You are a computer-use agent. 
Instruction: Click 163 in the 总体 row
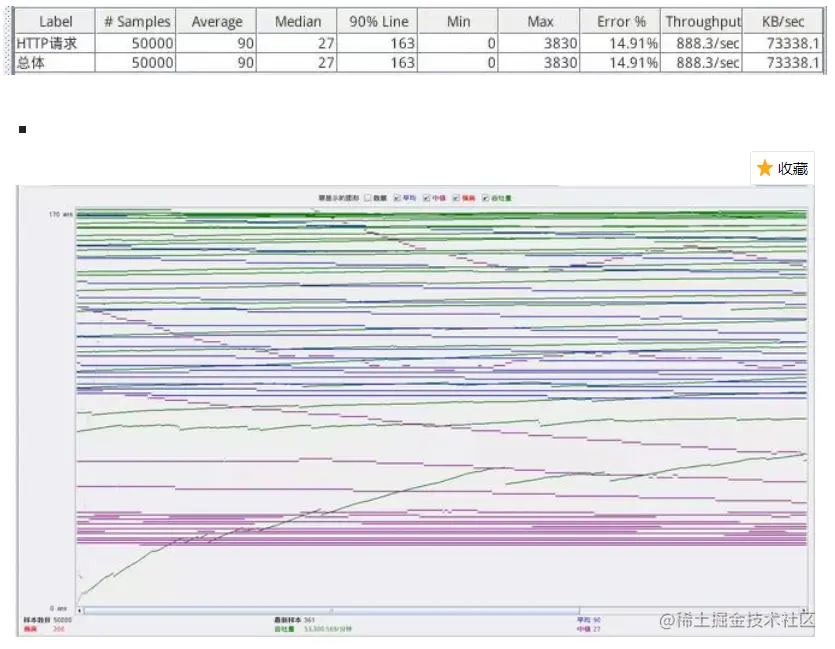coord(403,63)
